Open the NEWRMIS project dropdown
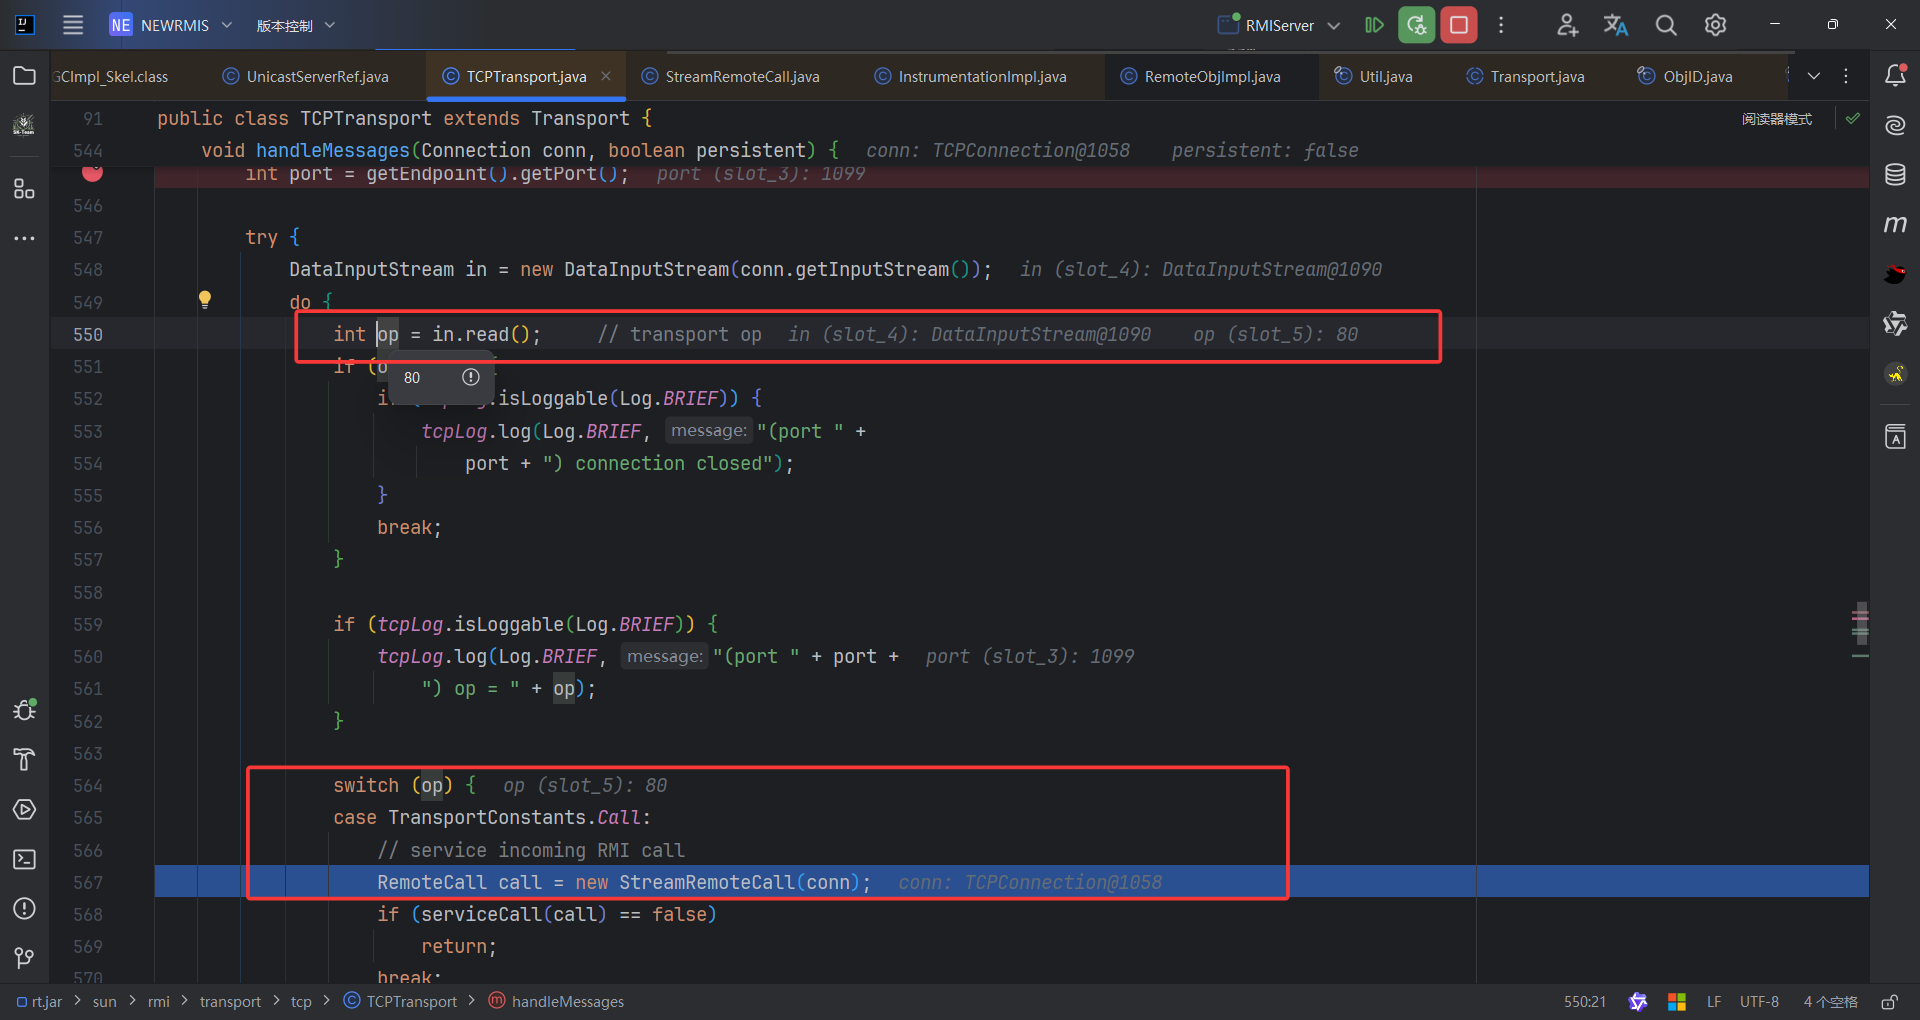 (171, 25)
